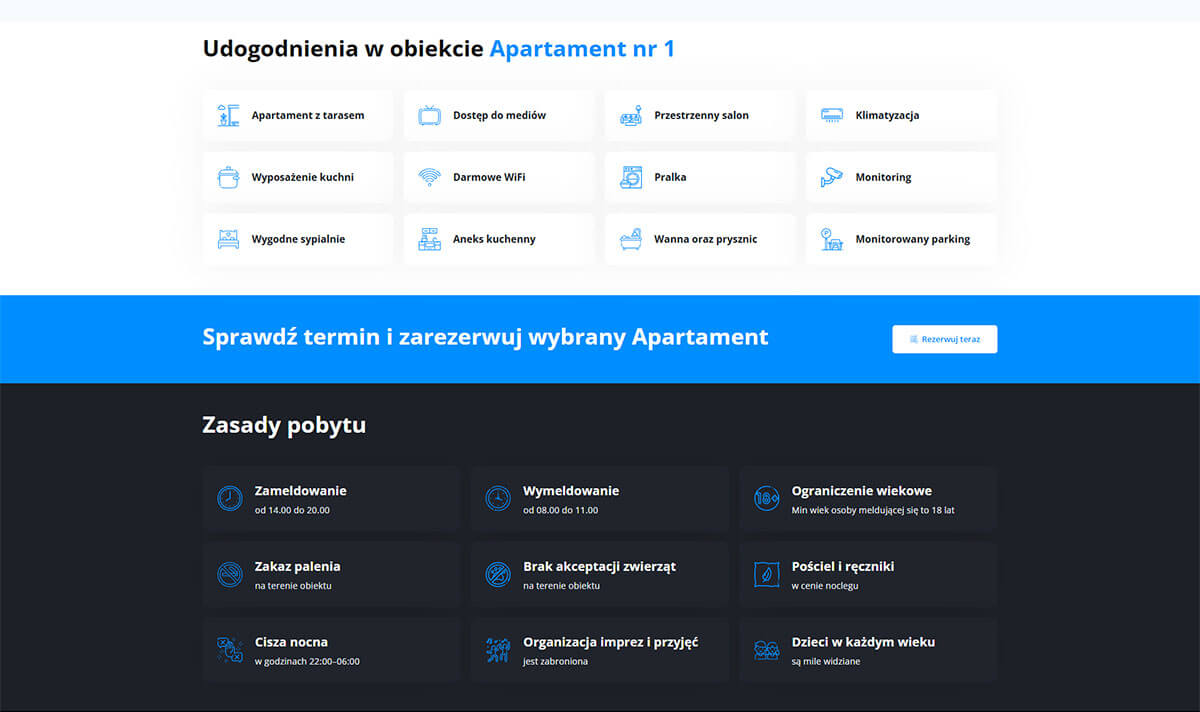This screenshot has width=1200, height=712.
Task: Click the no-smoking icon for Zakaz palenia
Action: [x=230, y=574]
